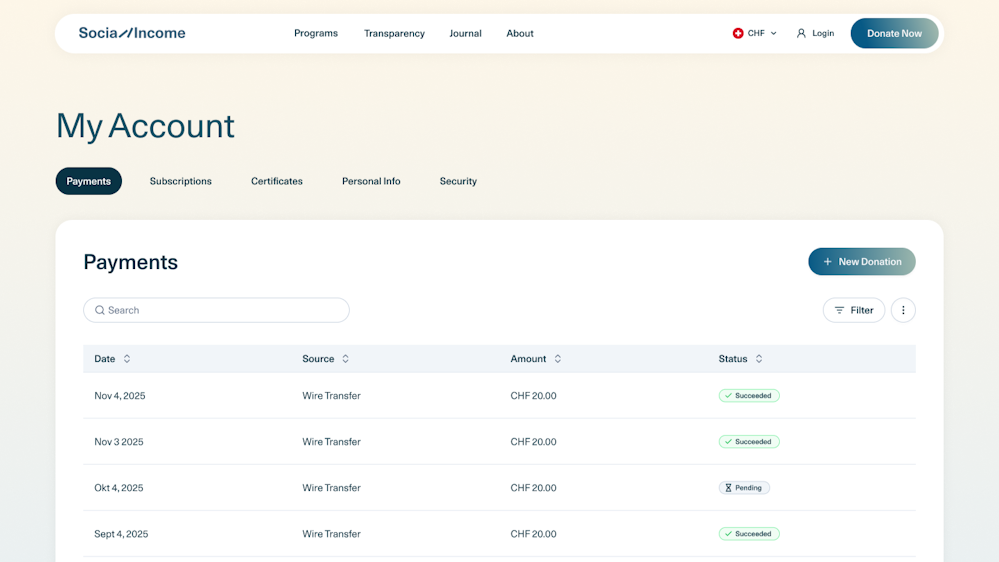The width and height of the screenshot is (999, 562).
Task: Go to the Security tab
Action: pos(458,181)
